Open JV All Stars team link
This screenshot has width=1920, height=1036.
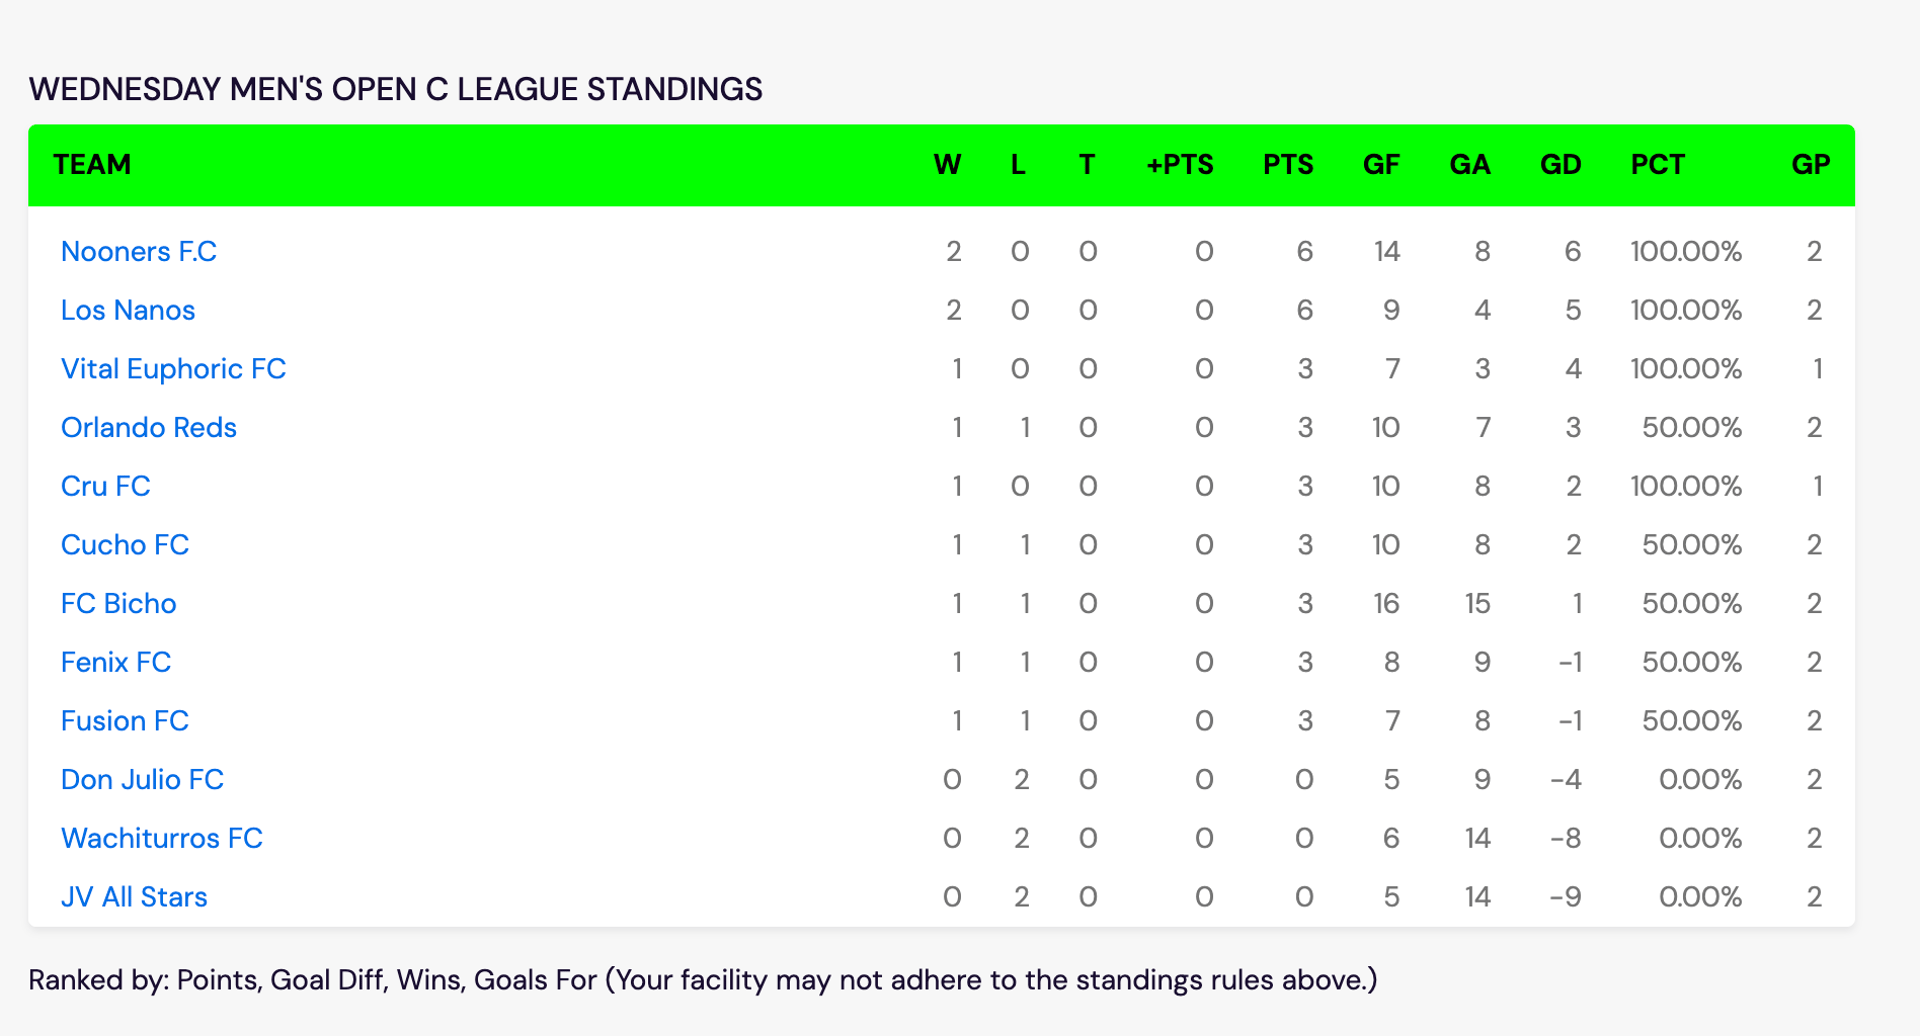[134, 897]
